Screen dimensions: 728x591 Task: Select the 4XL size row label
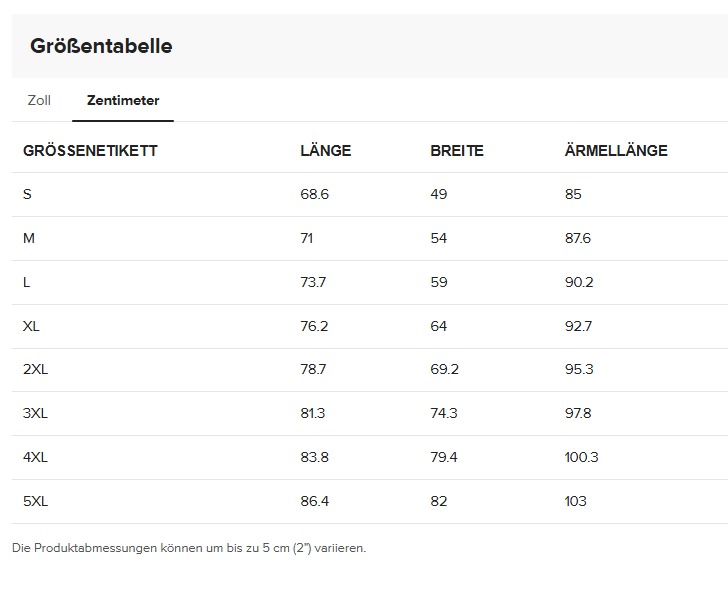click(35, 457)
